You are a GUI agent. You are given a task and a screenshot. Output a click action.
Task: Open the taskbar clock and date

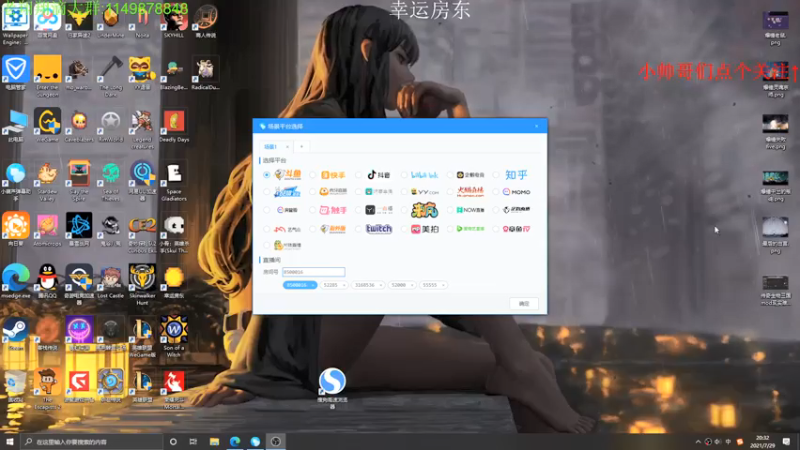(762, 441)
